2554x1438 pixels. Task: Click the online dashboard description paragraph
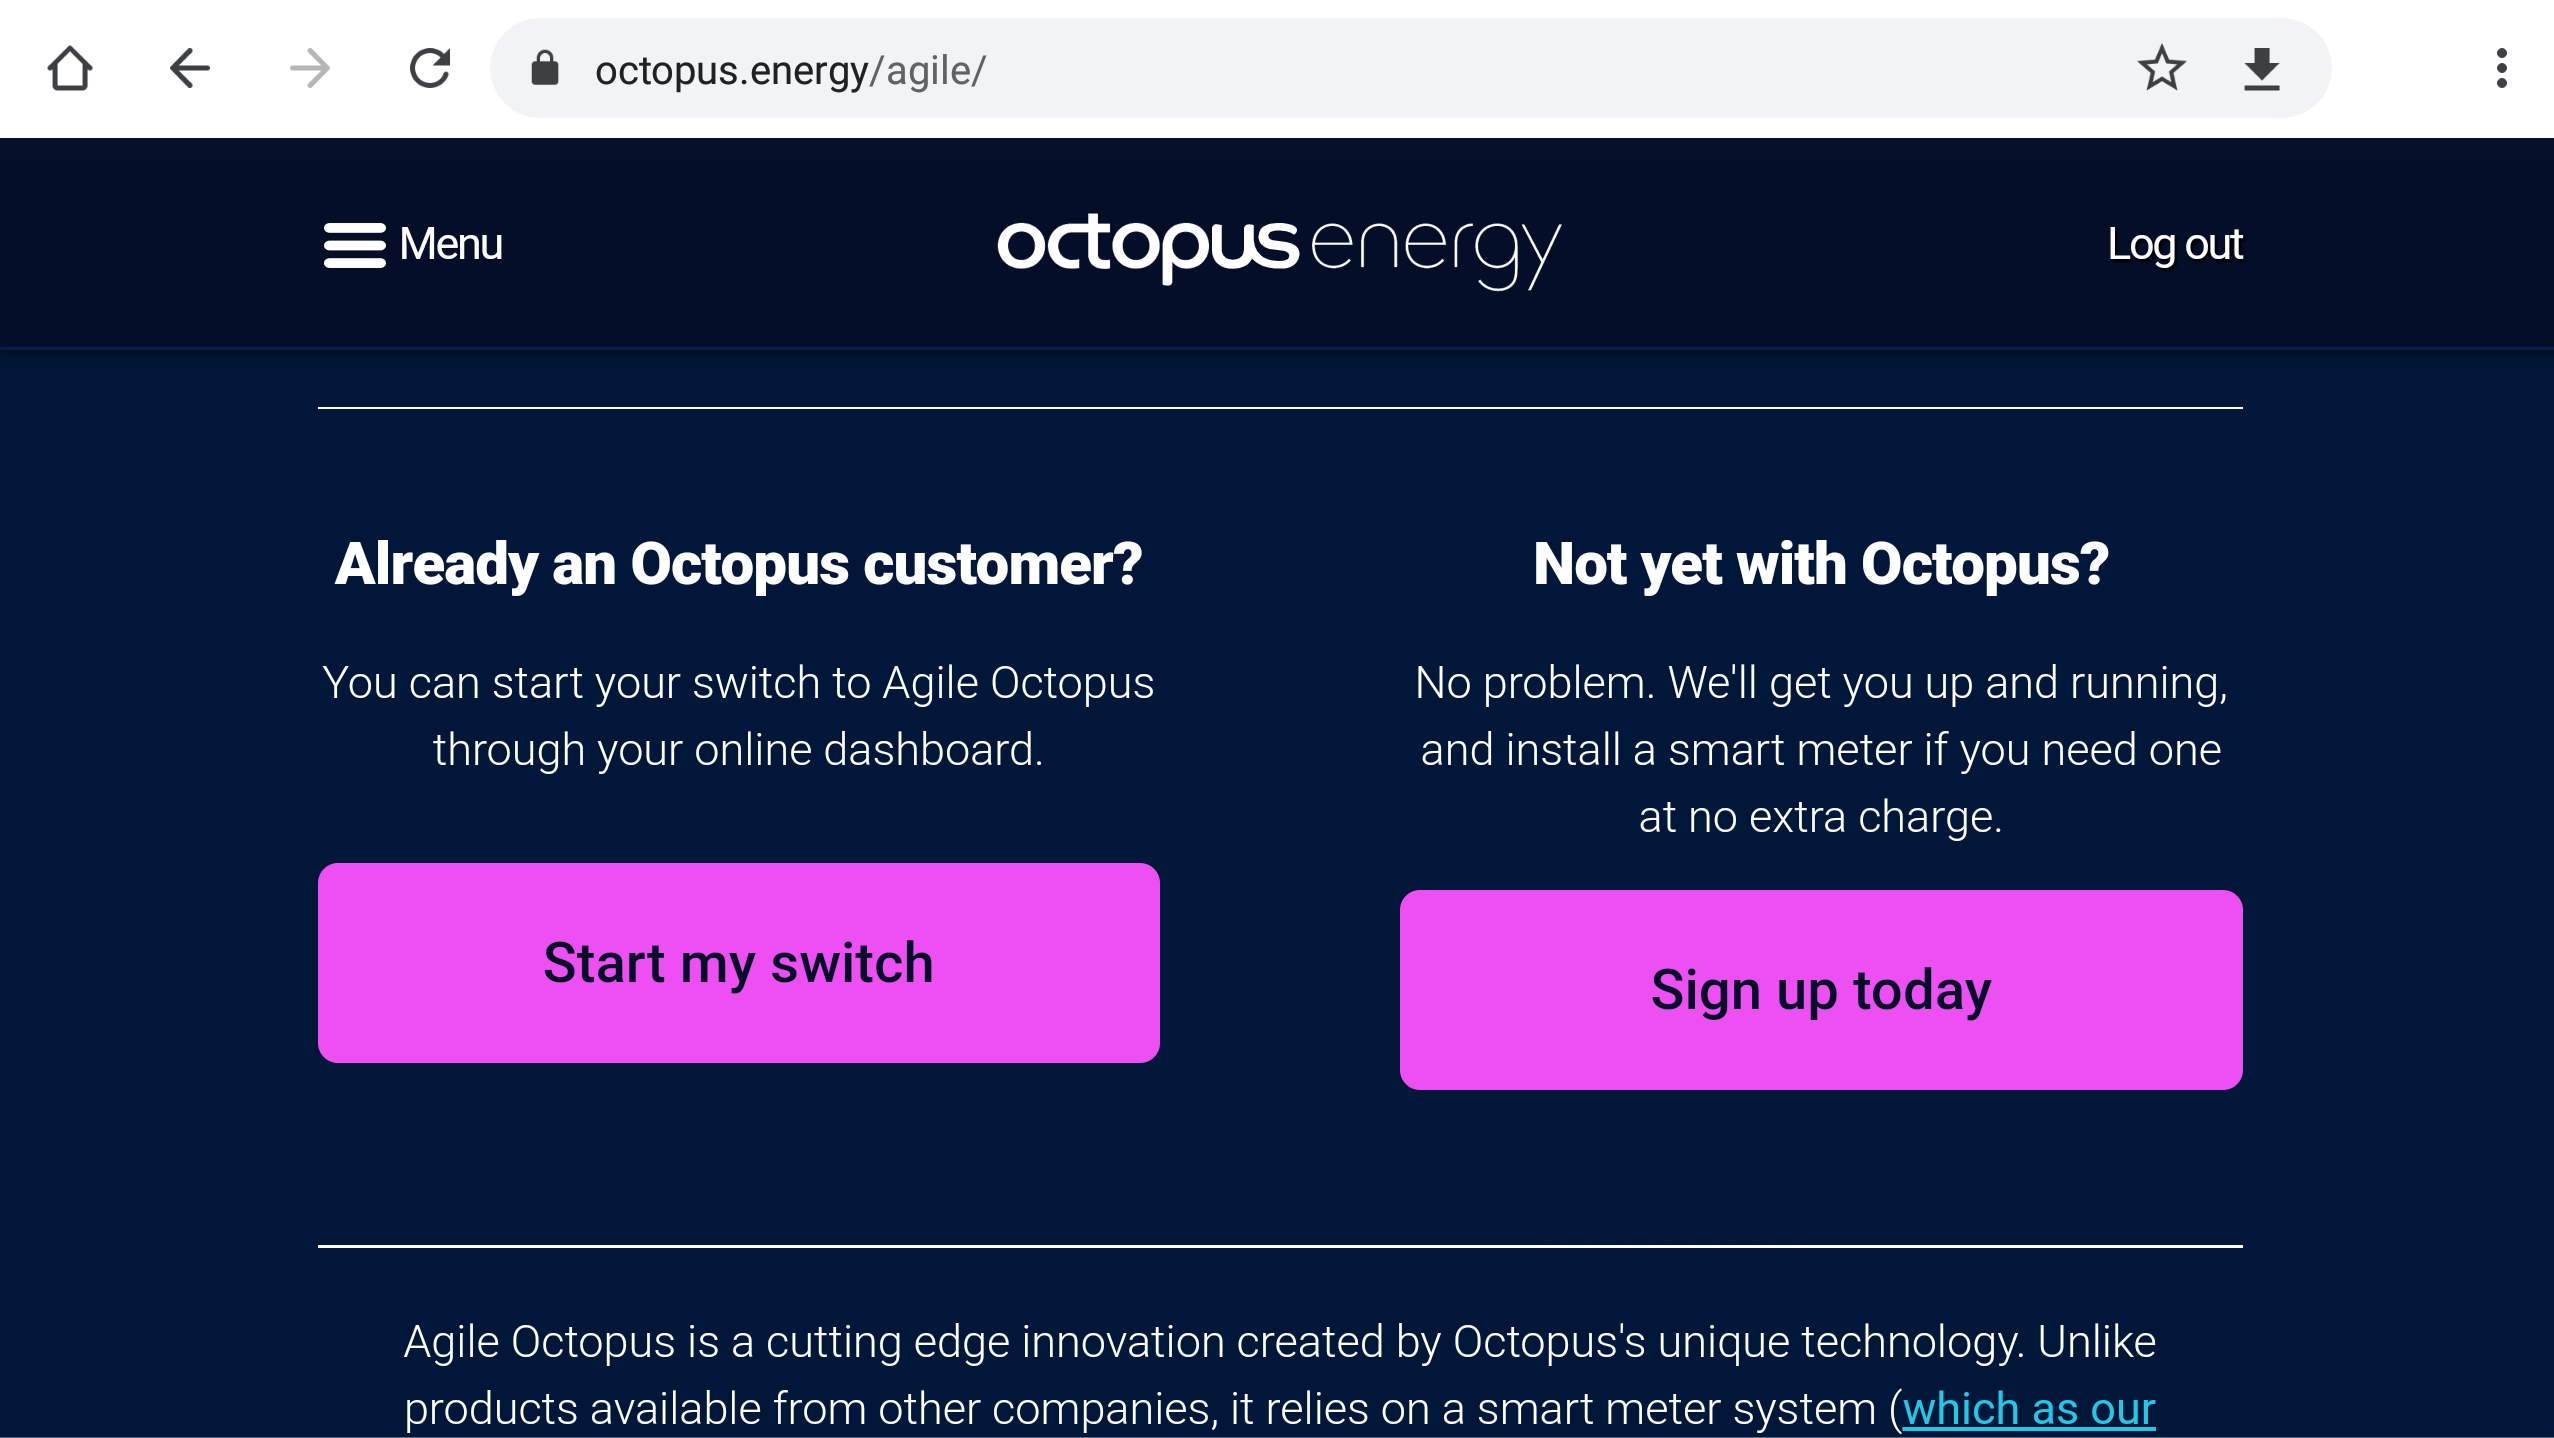(739, 716)
